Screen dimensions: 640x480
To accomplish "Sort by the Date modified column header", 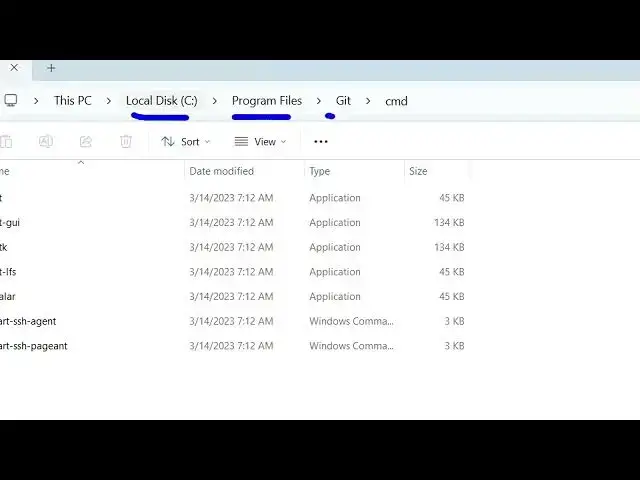I will pyautogui.click(x=222, y=171).
